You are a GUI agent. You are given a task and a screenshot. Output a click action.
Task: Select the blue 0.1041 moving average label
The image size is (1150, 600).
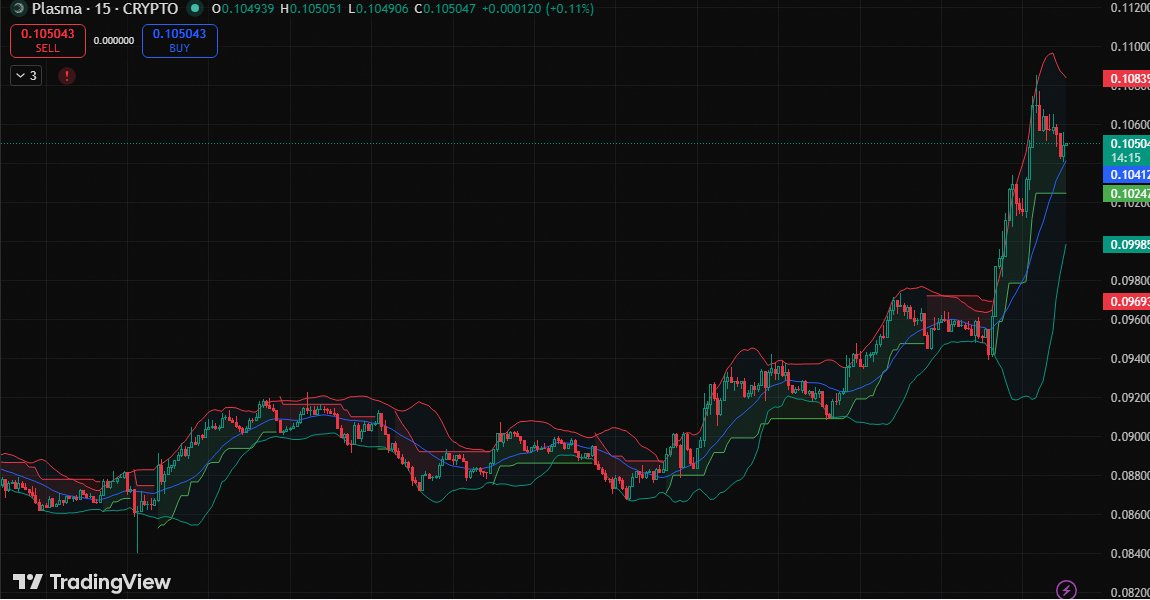point(1127,175)
